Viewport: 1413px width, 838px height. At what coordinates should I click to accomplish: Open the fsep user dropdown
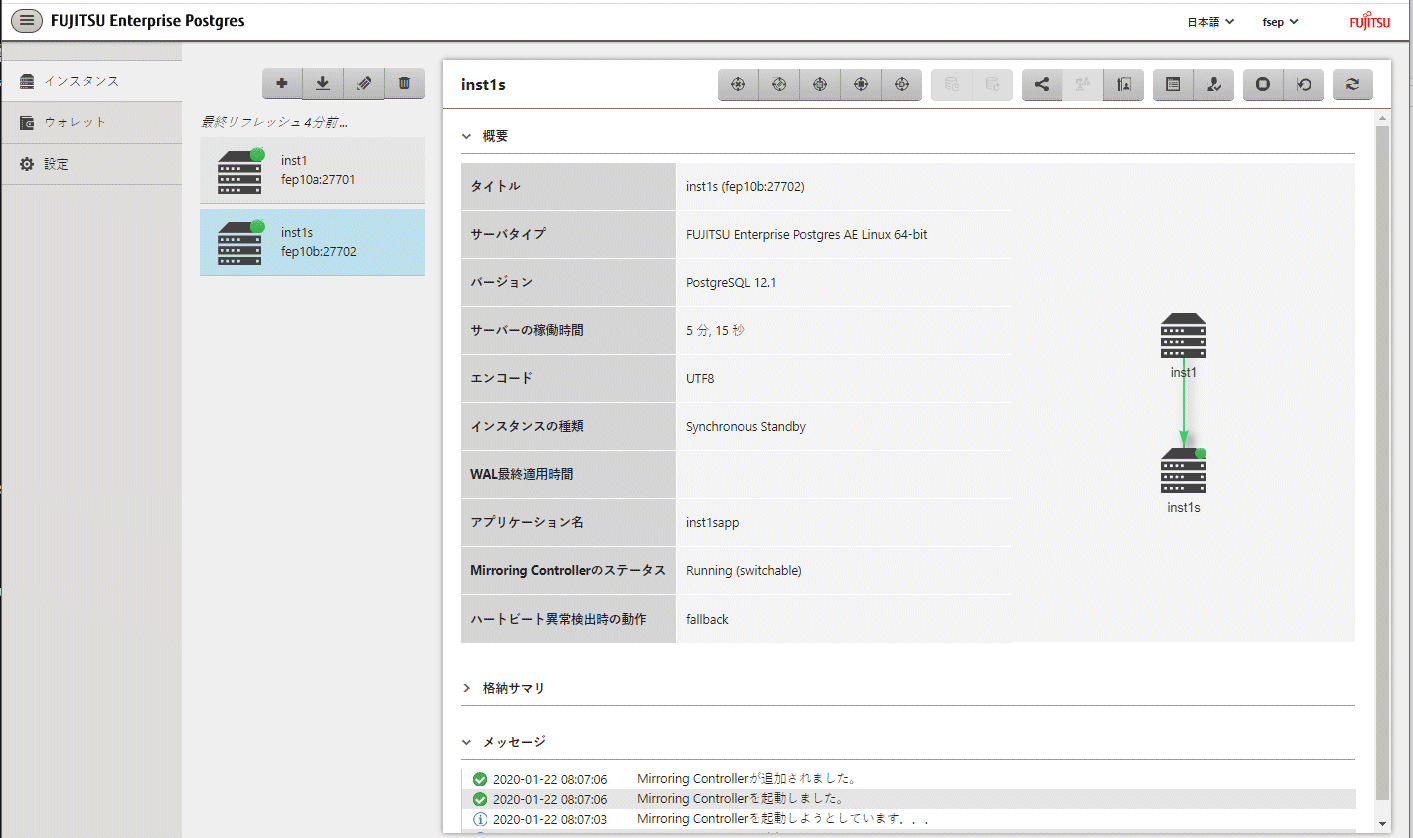tap(1281, 21)
